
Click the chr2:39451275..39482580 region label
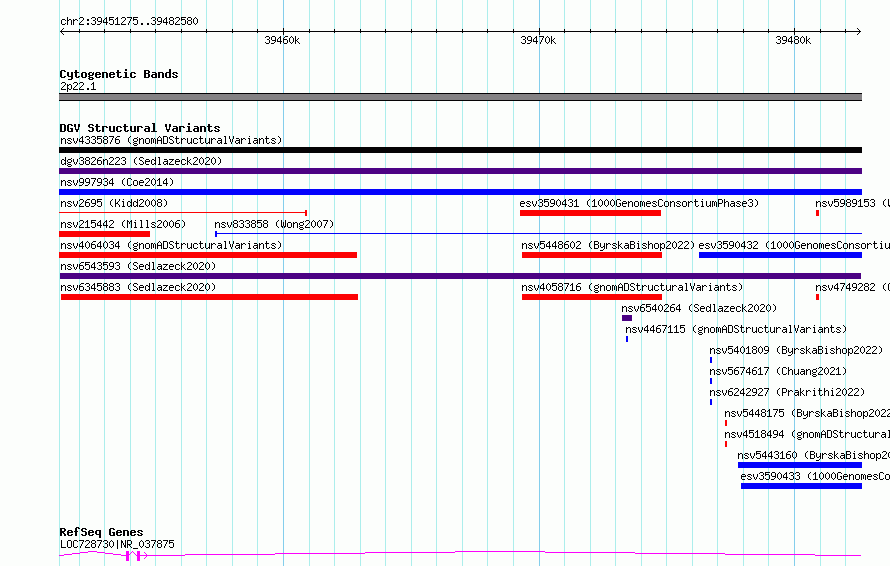point(129,22)
